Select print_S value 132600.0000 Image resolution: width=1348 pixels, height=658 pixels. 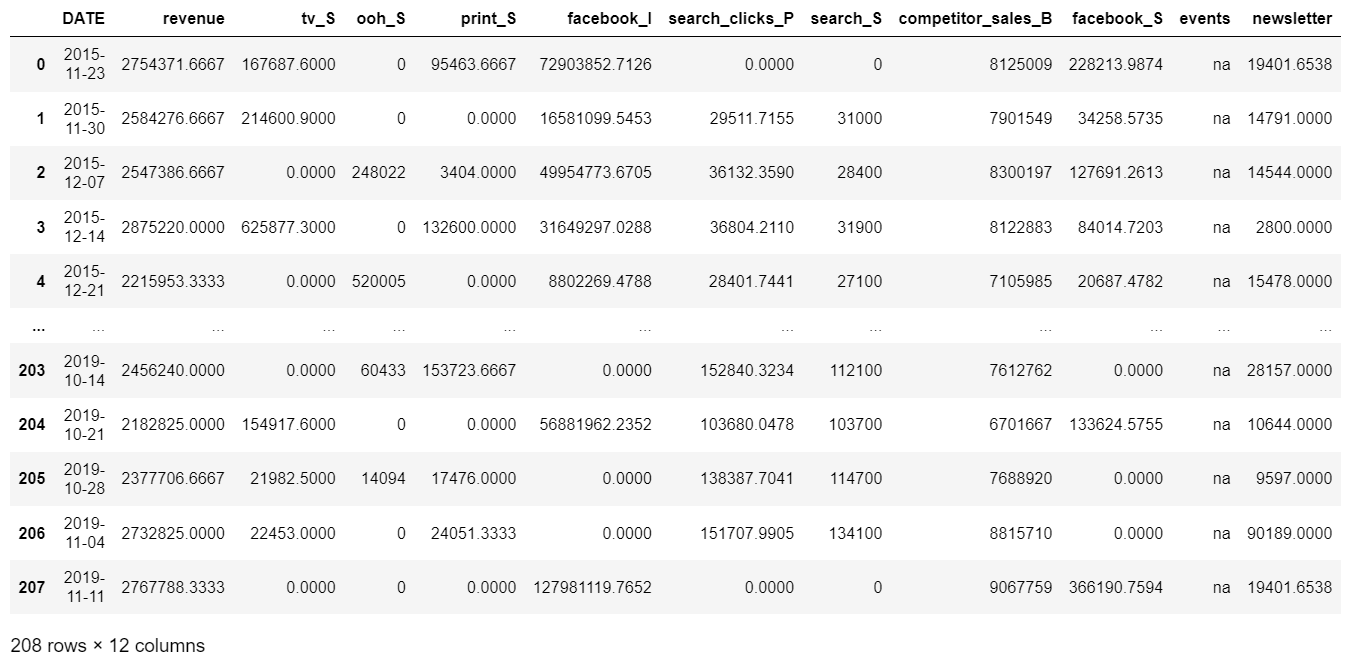[x=470, y=227]
